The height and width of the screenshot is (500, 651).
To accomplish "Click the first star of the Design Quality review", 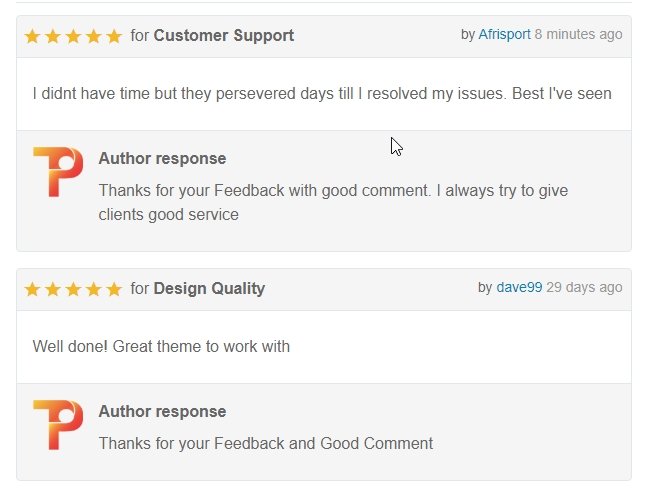I will tap(33, 290).
